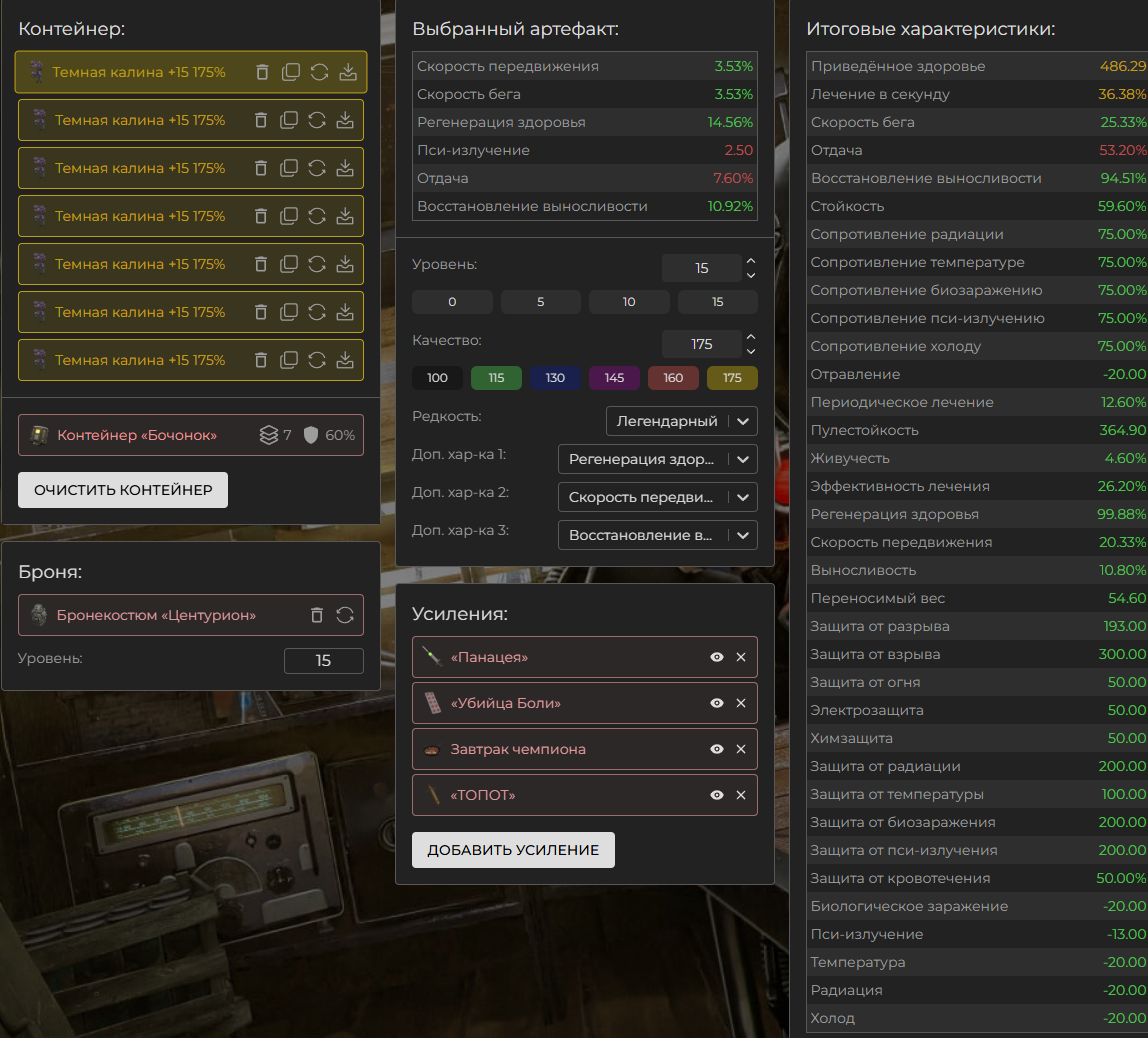Toggle visibility of Завтрак чемпиона boost
This screenshot has width=1148, height=1038.
(716, 749)
